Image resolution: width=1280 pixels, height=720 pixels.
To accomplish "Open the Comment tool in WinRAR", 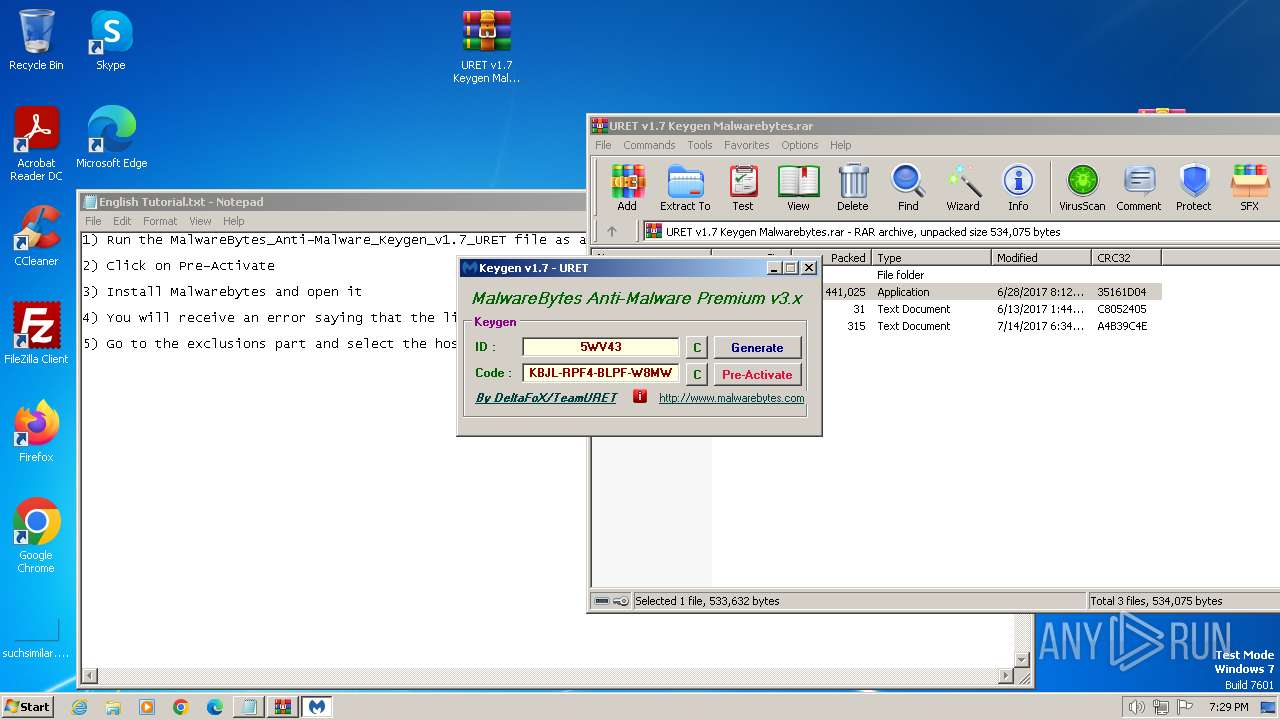I will pos(1139,188).
